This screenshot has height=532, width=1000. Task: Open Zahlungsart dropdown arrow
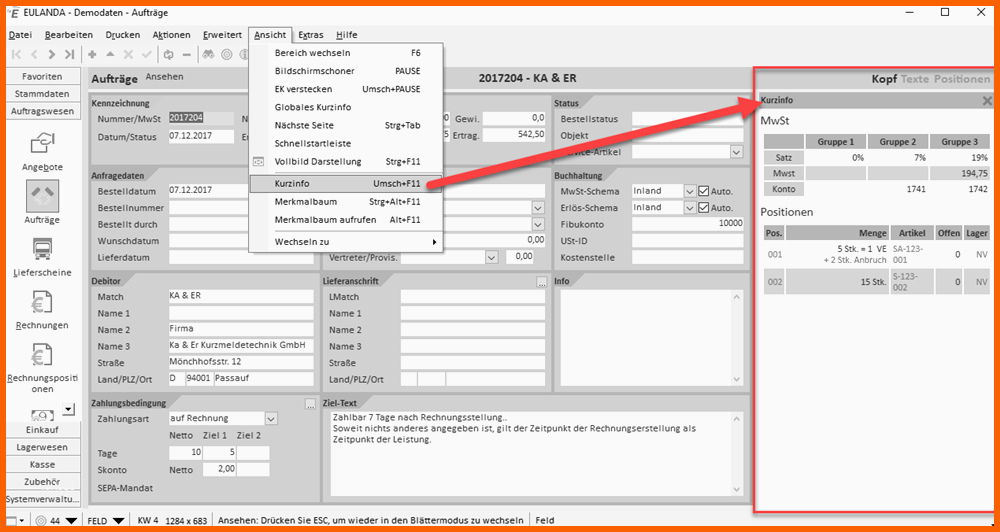(x=272, y=418)
